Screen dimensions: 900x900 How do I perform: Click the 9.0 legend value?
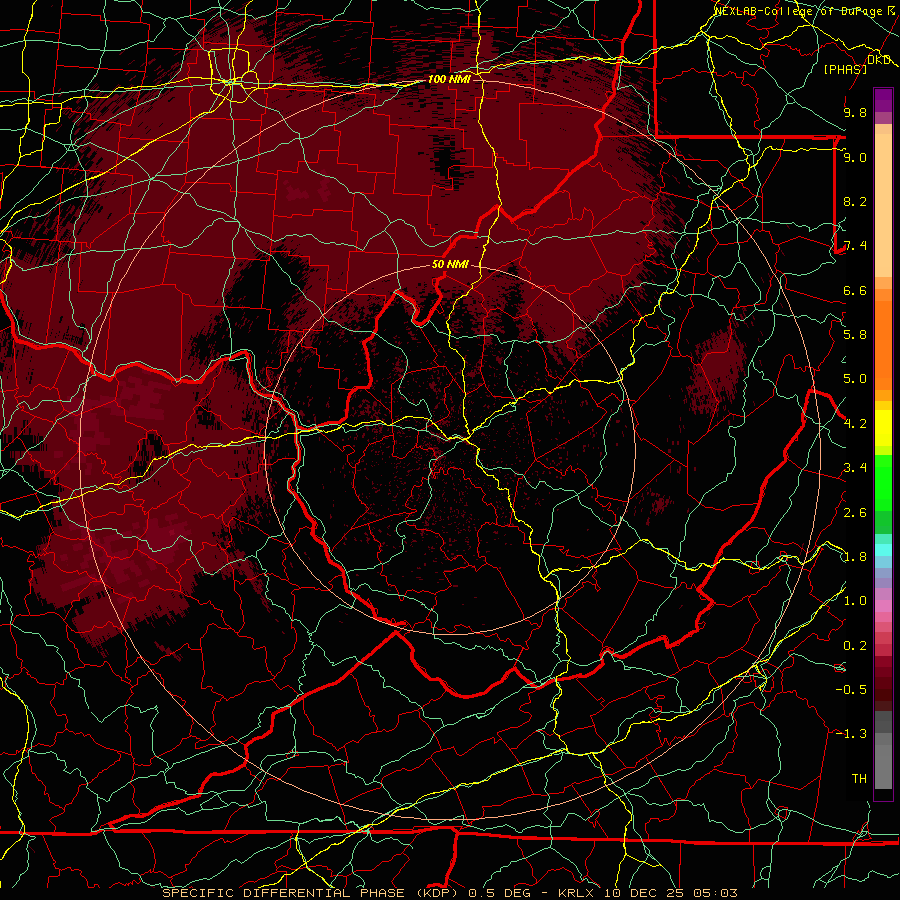click(855, 157)
